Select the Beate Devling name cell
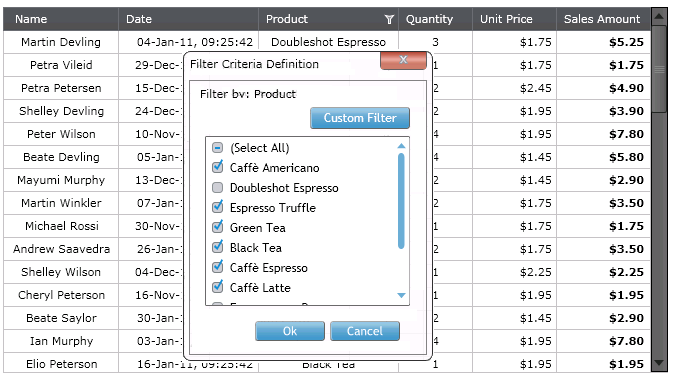673x377 pixels. coord(61,157)
